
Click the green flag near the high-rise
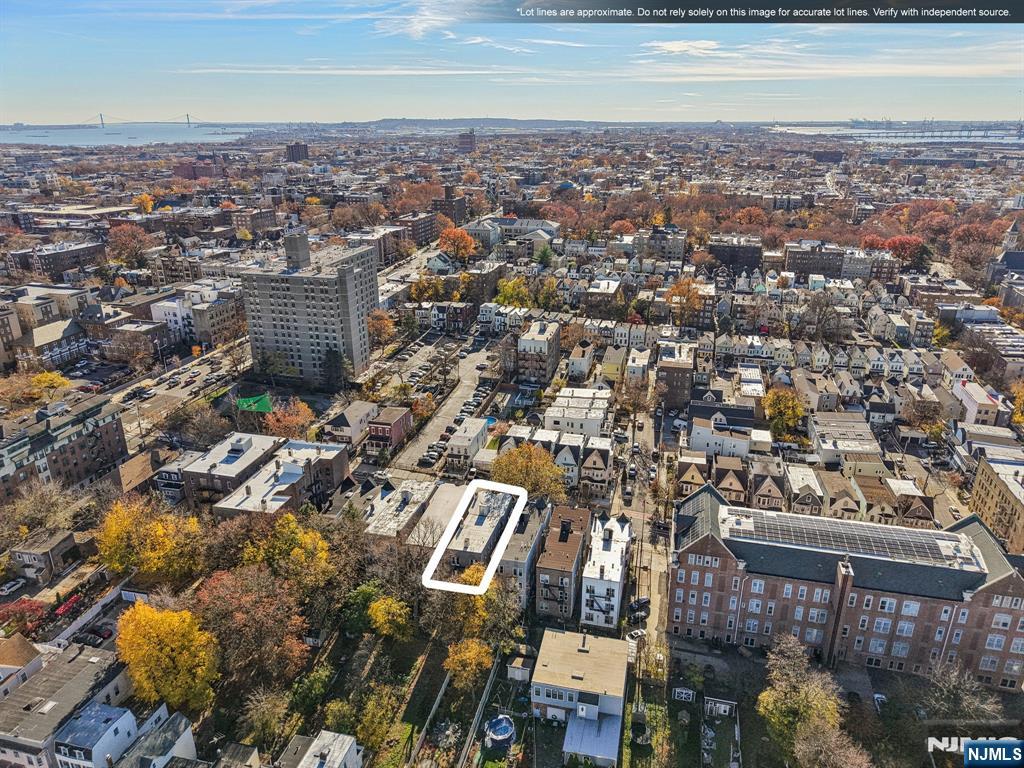(x=253, y=400)
